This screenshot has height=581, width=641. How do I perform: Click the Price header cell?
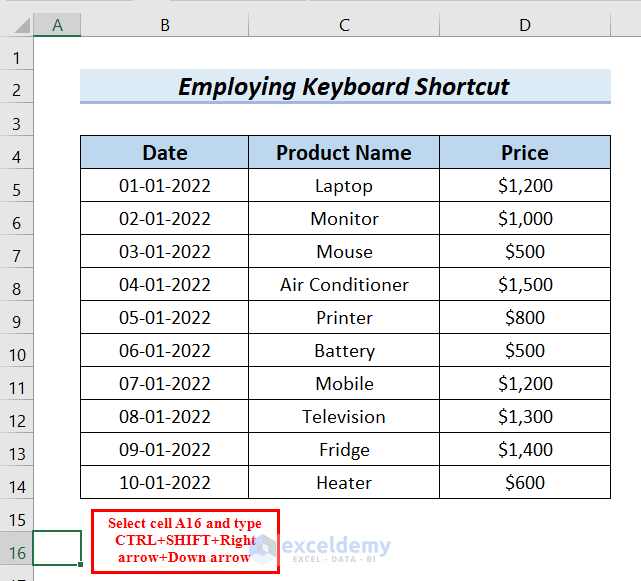pos(525,152)
